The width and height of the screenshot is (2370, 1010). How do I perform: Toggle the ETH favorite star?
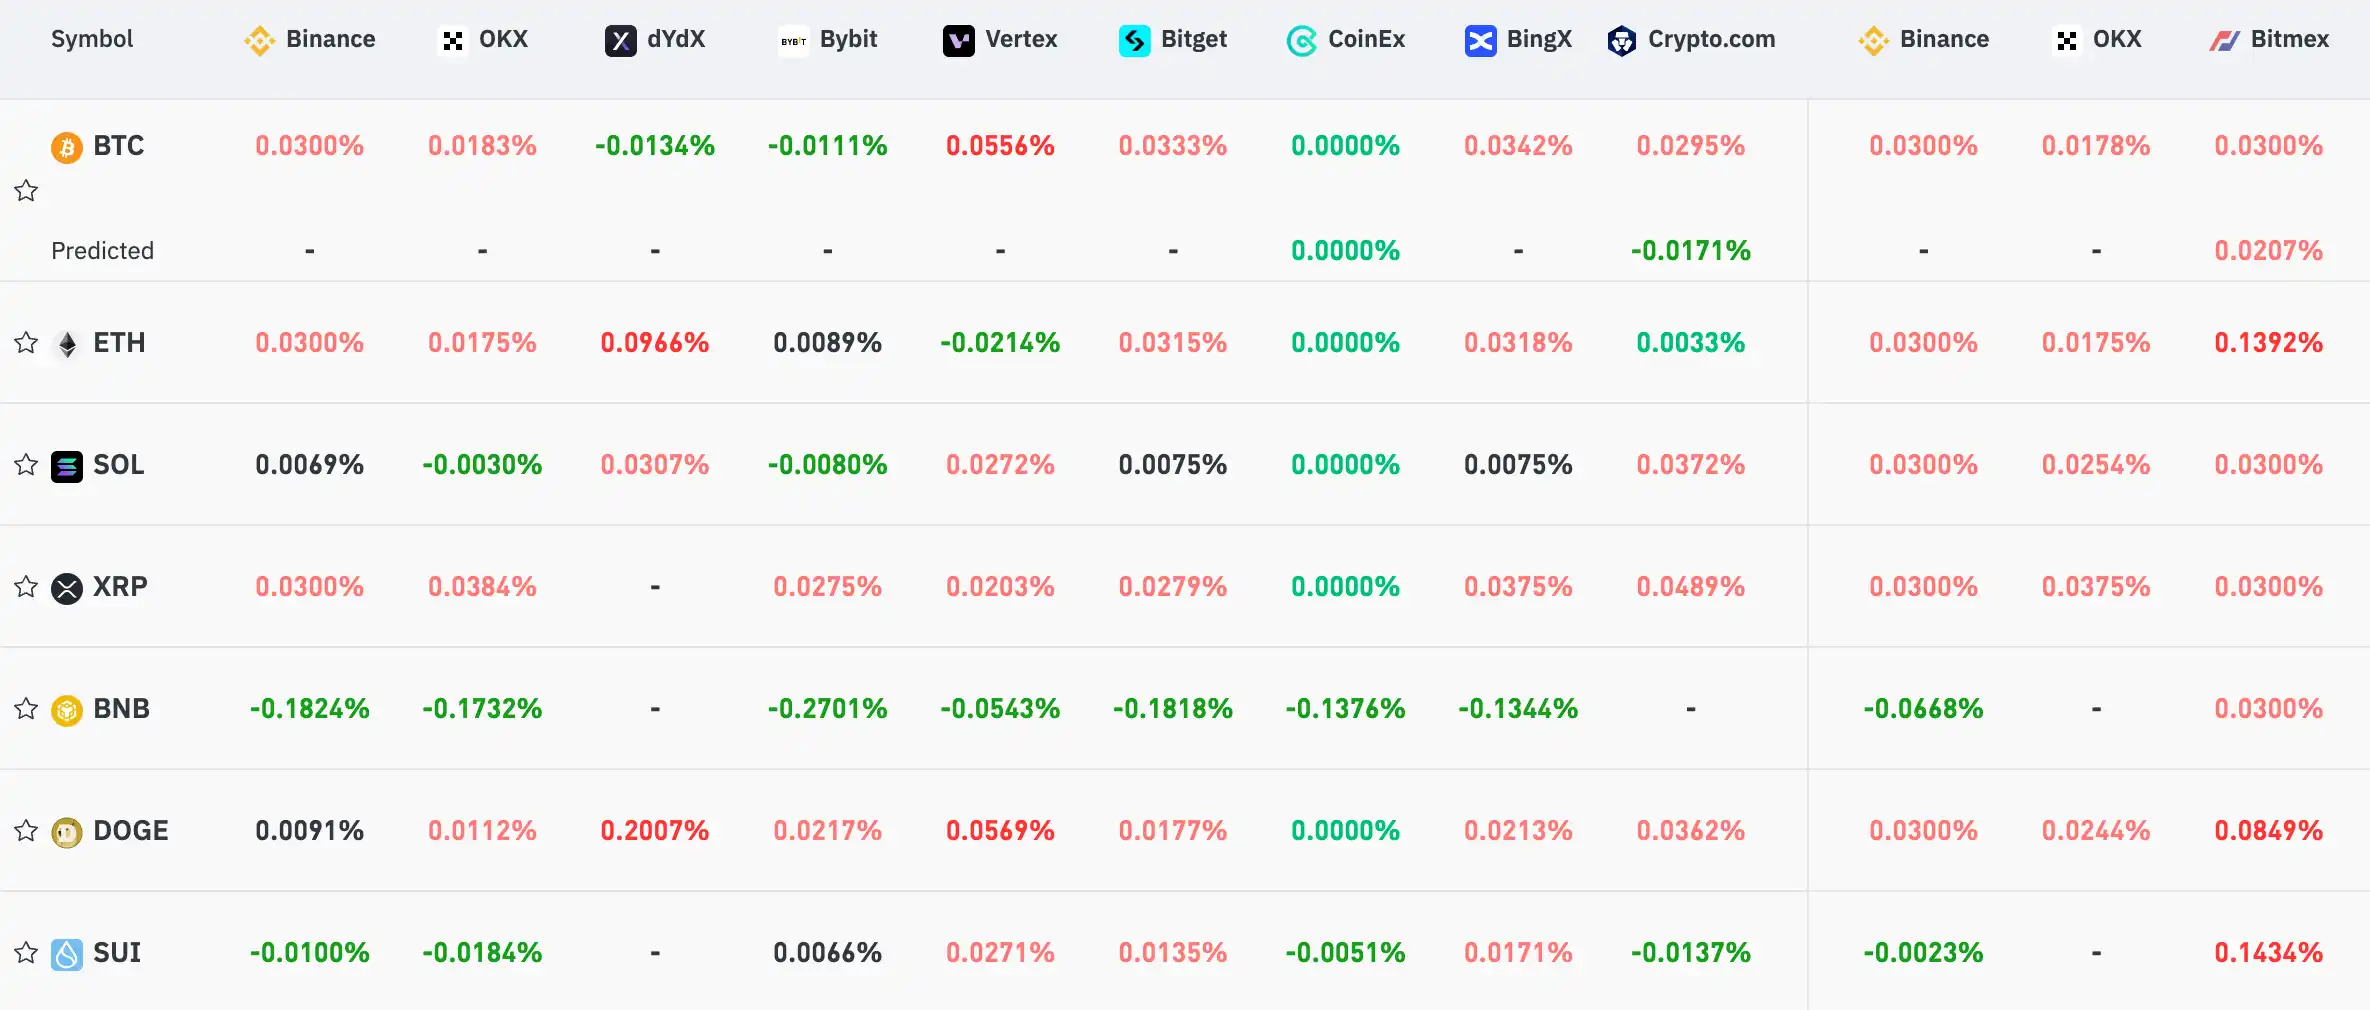(26, 343)
